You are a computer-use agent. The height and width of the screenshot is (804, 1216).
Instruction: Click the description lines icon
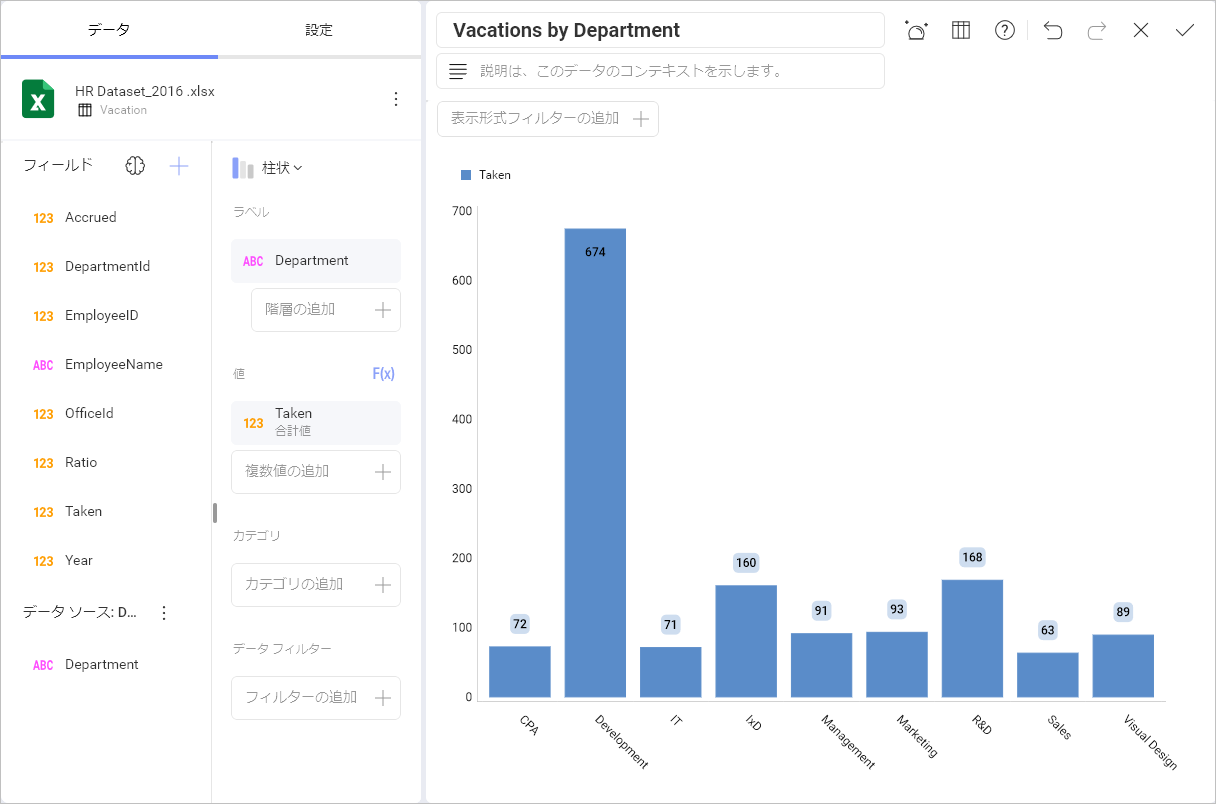coord(458,71)
